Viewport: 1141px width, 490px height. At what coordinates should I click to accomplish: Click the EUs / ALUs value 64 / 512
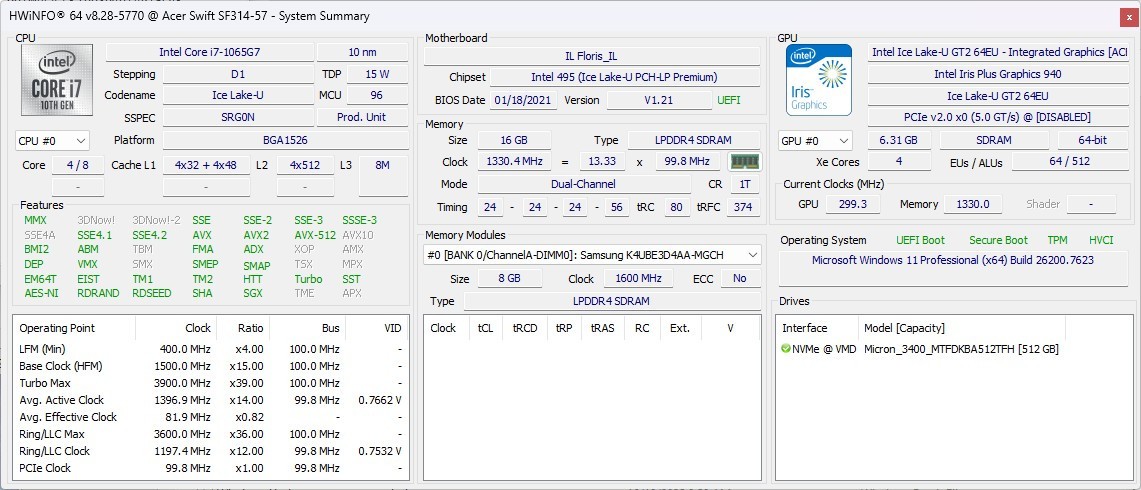1070,162
